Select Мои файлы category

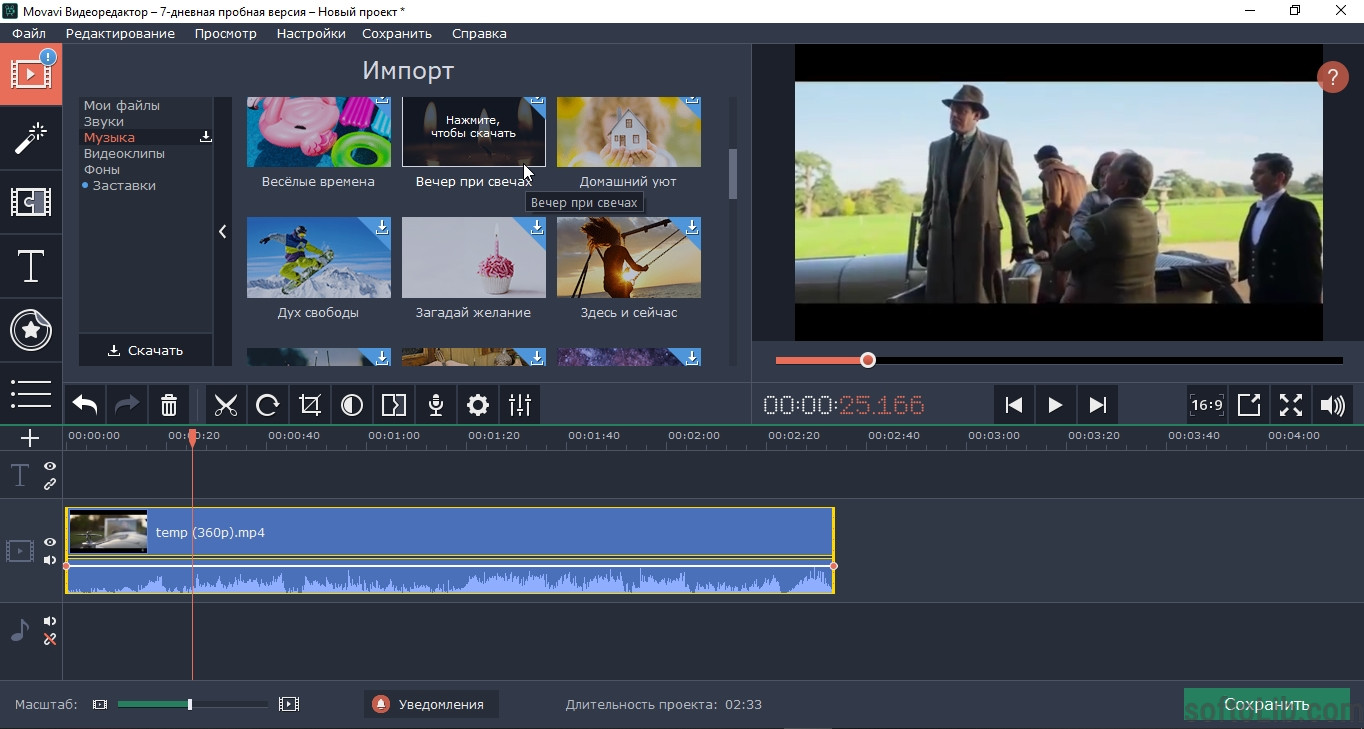(122, 105)
